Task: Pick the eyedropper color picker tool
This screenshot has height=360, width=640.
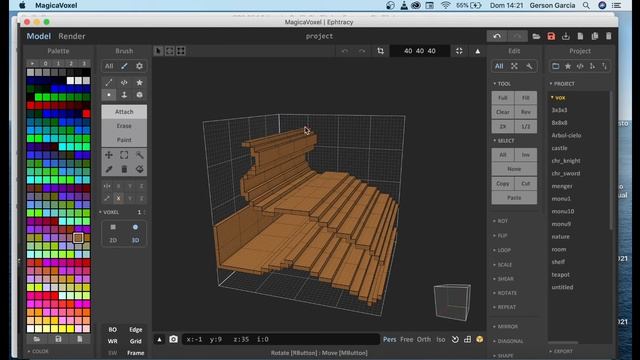Action: [x=109, y=169]
